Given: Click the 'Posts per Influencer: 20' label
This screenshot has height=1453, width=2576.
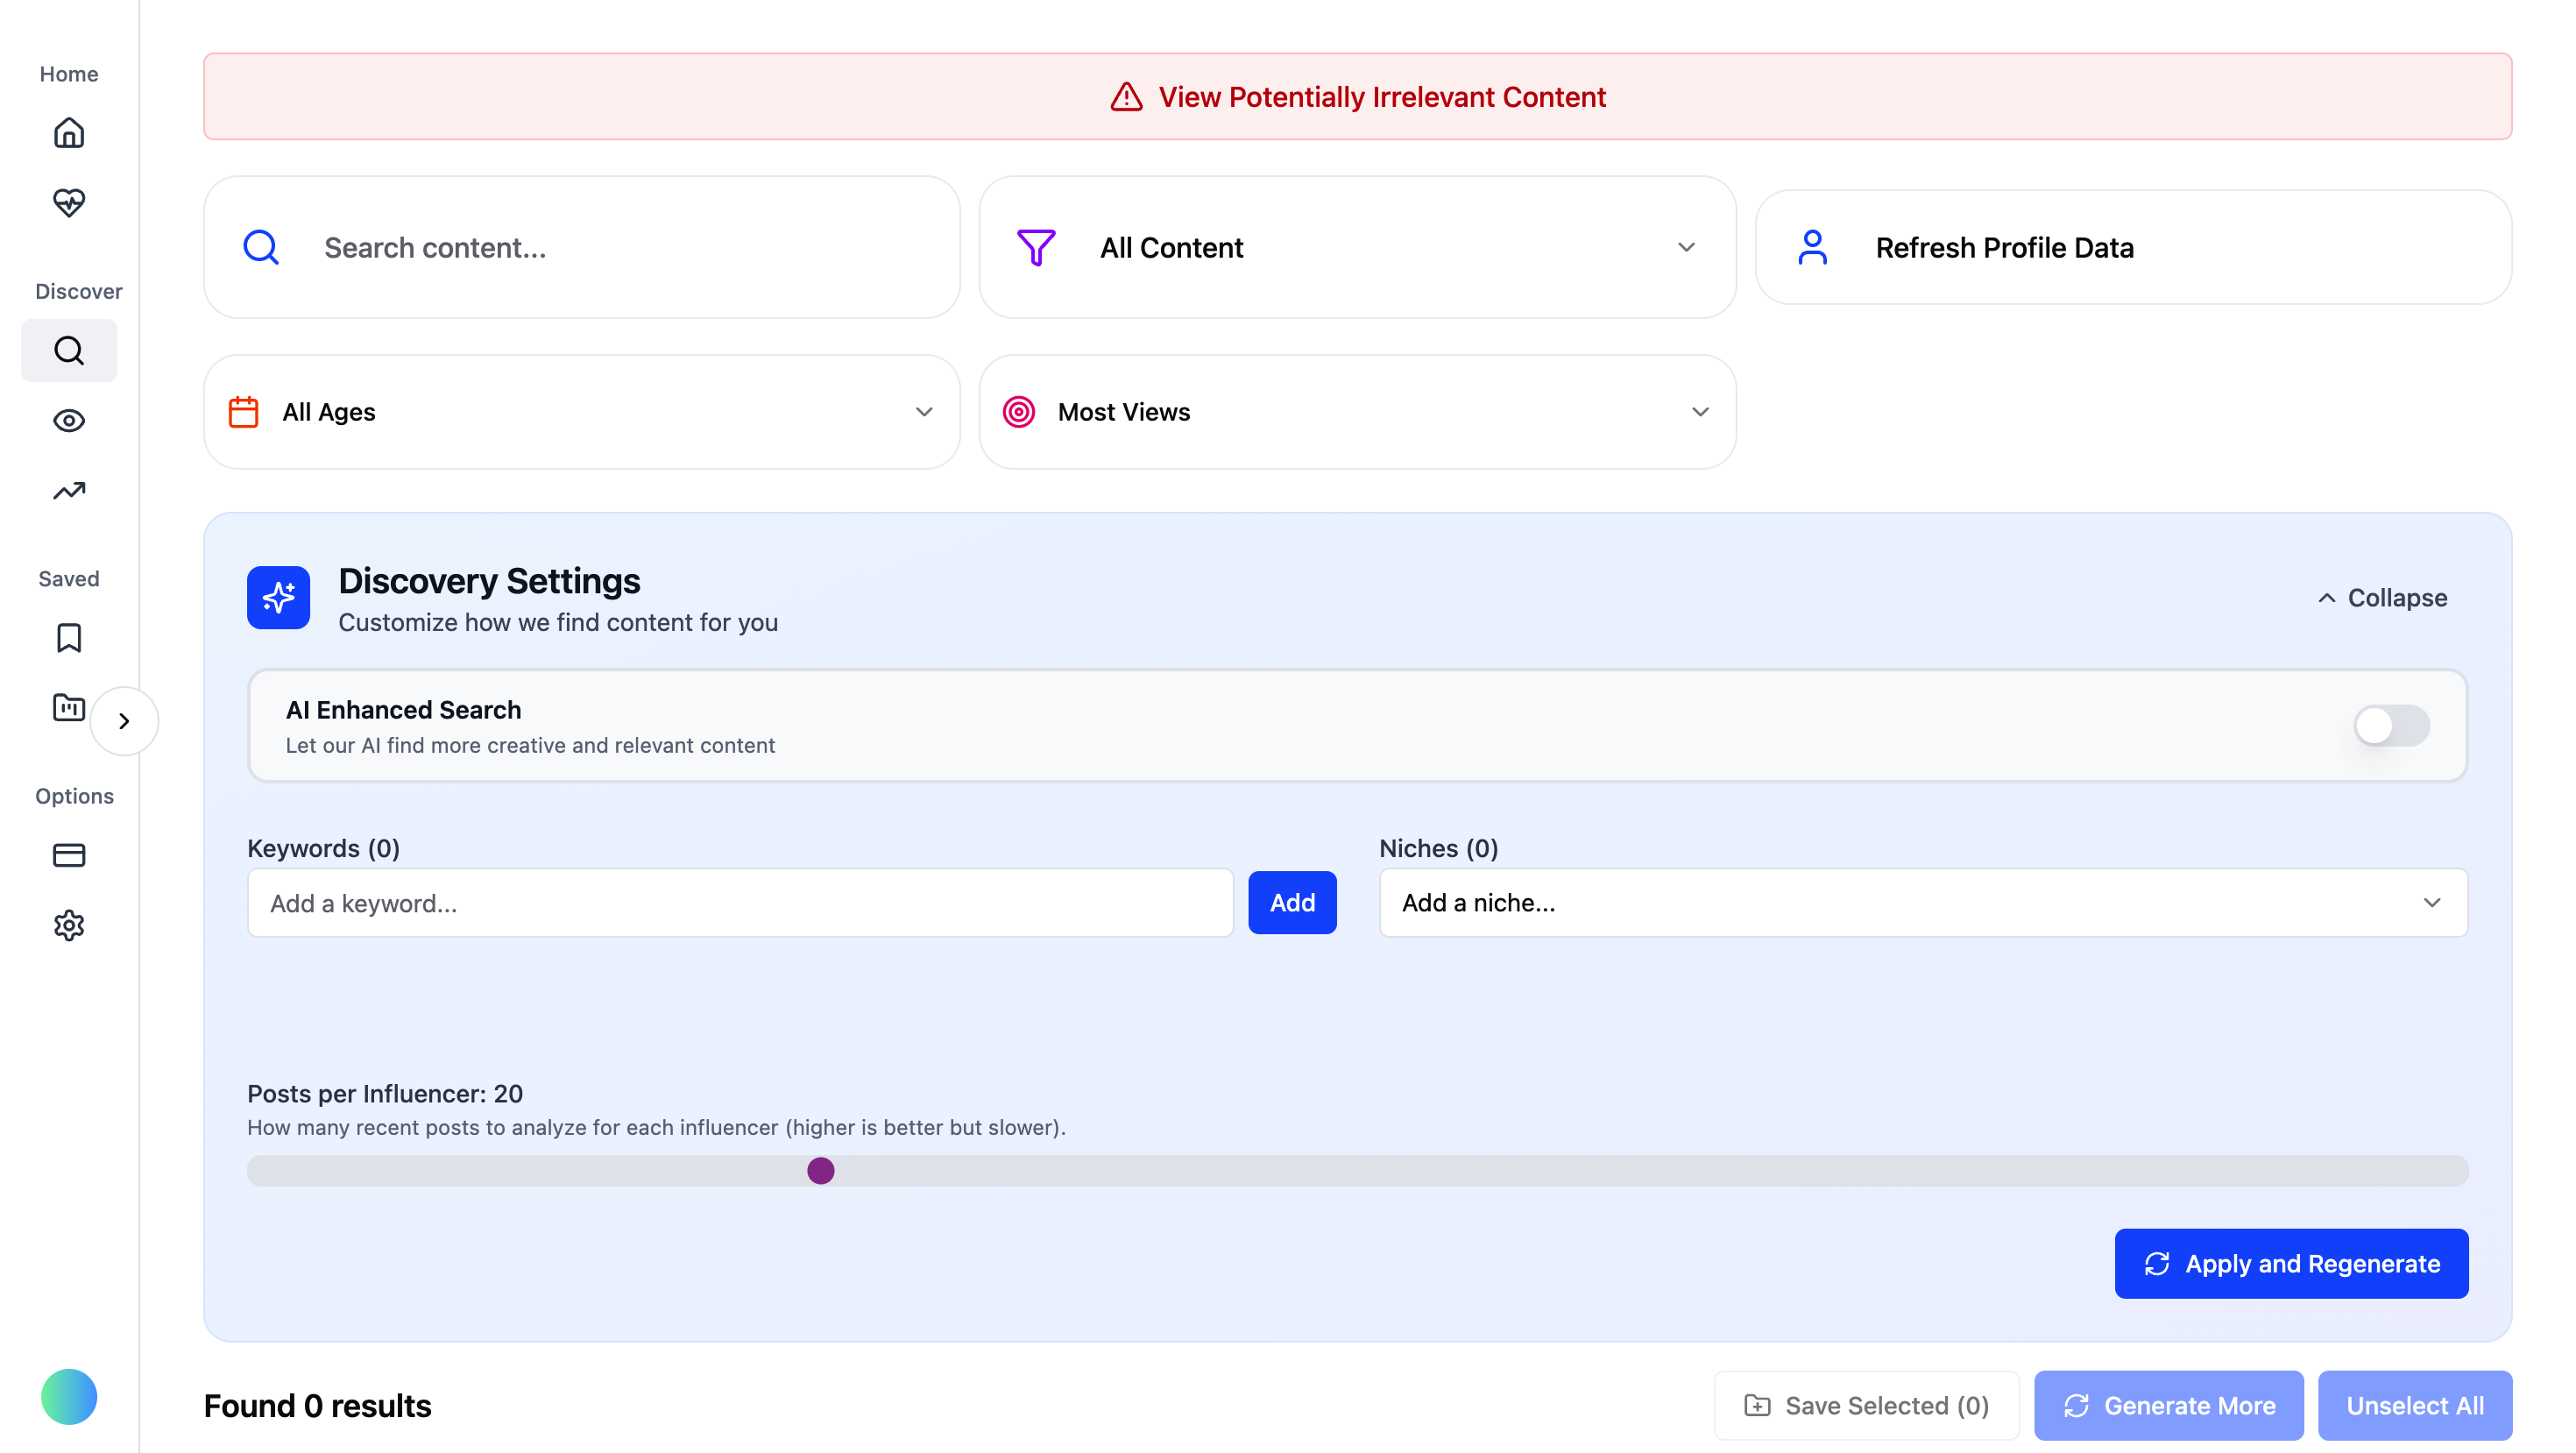Looking at the screenshot, I should pyautogui.click(x=385, y=1093).
